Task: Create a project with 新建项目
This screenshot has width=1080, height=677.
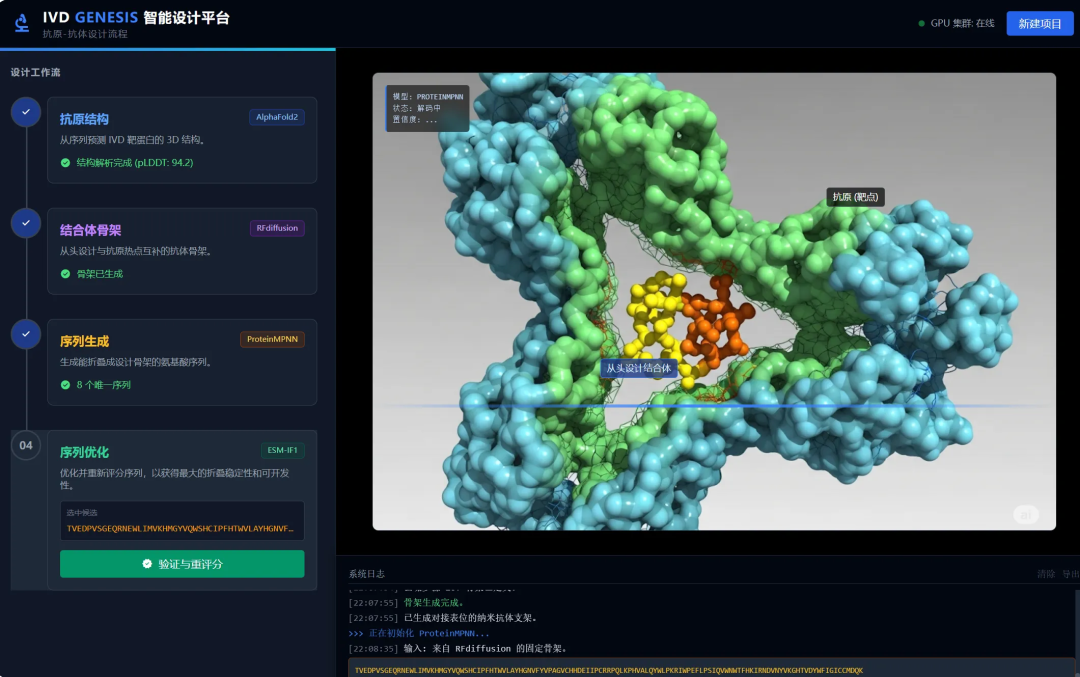Action: pyautogui.click(x=1039, y=23)
